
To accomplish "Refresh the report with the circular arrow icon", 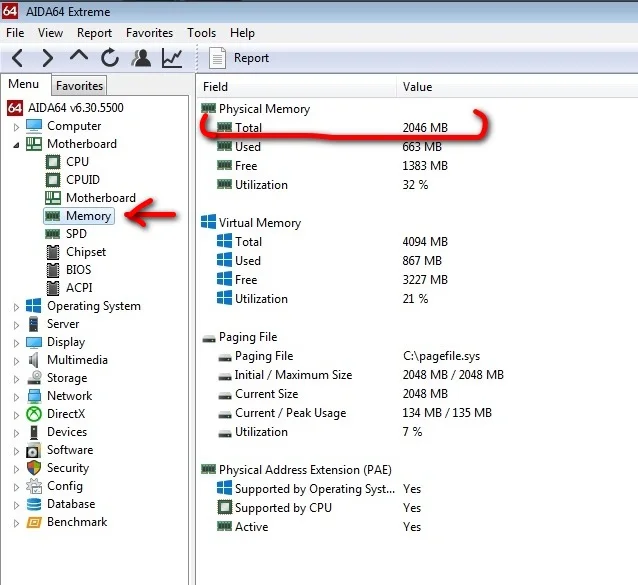I will (x=110, y=58).
